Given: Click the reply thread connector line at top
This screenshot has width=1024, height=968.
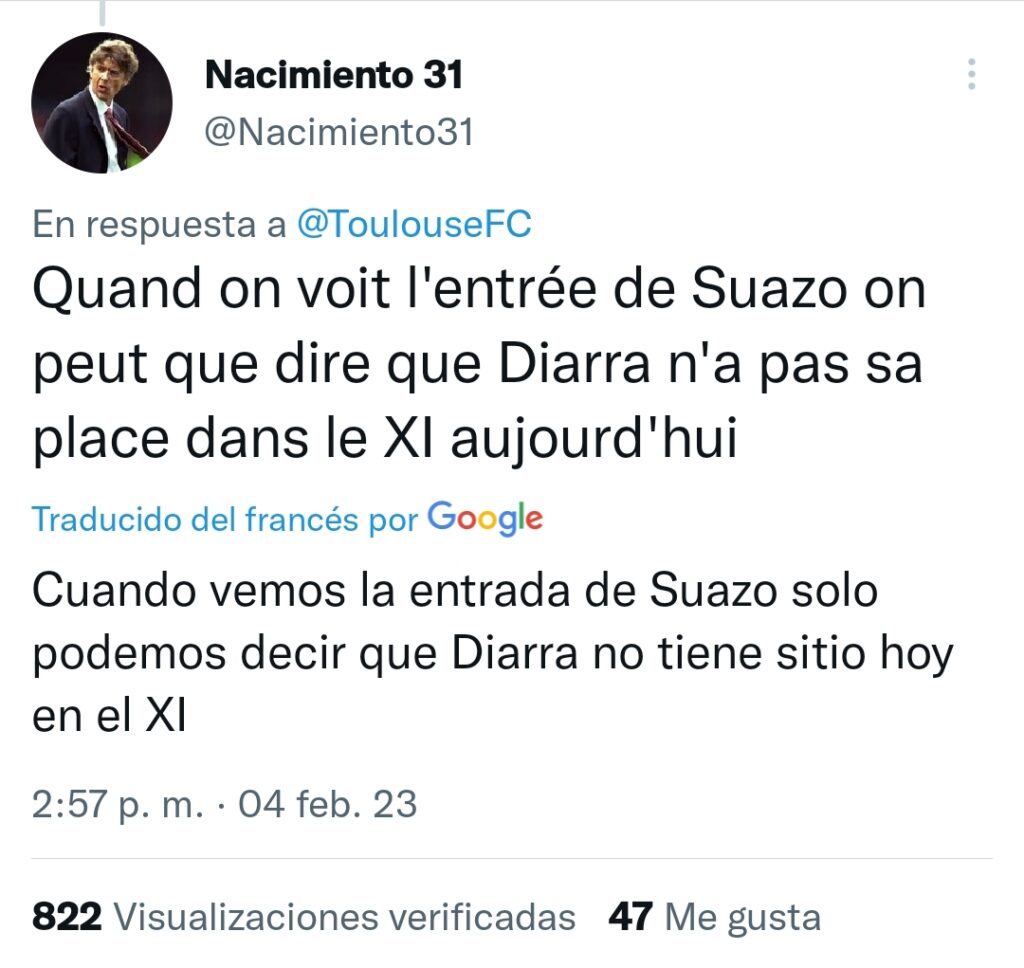Looking at the screenshot, I should point(102,12).
